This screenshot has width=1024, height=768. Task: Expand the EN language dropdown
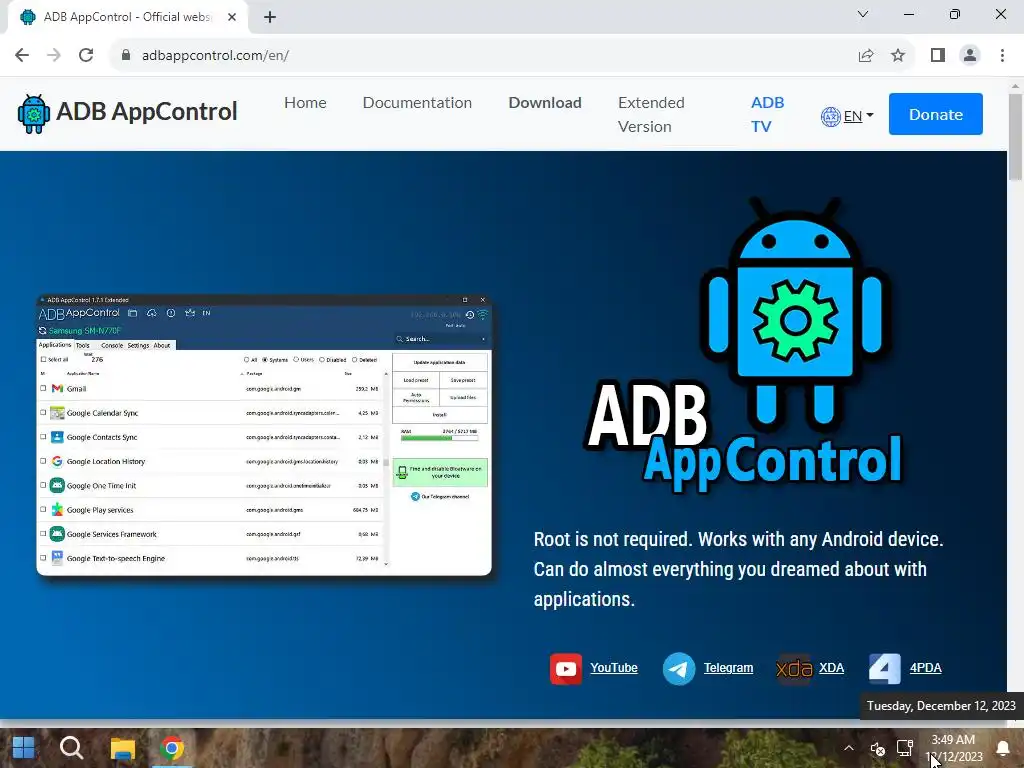[858, 116]
